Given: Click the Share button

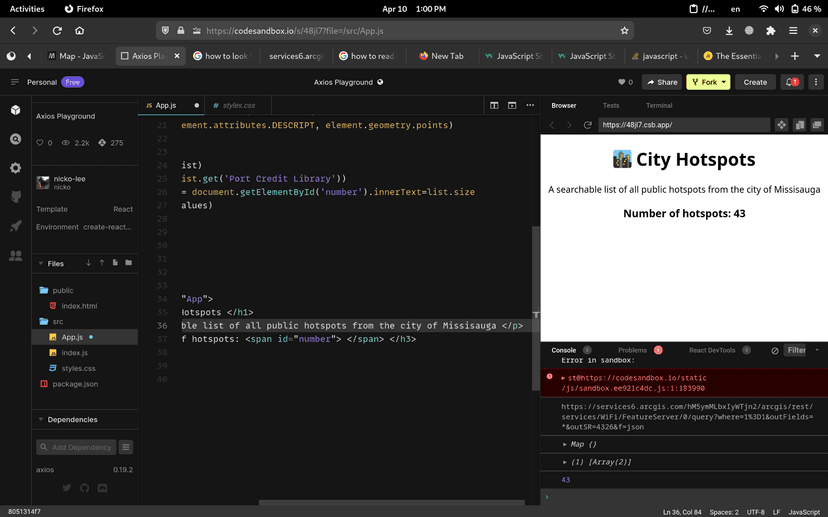Looking at the screenshot, I should 661,82.
